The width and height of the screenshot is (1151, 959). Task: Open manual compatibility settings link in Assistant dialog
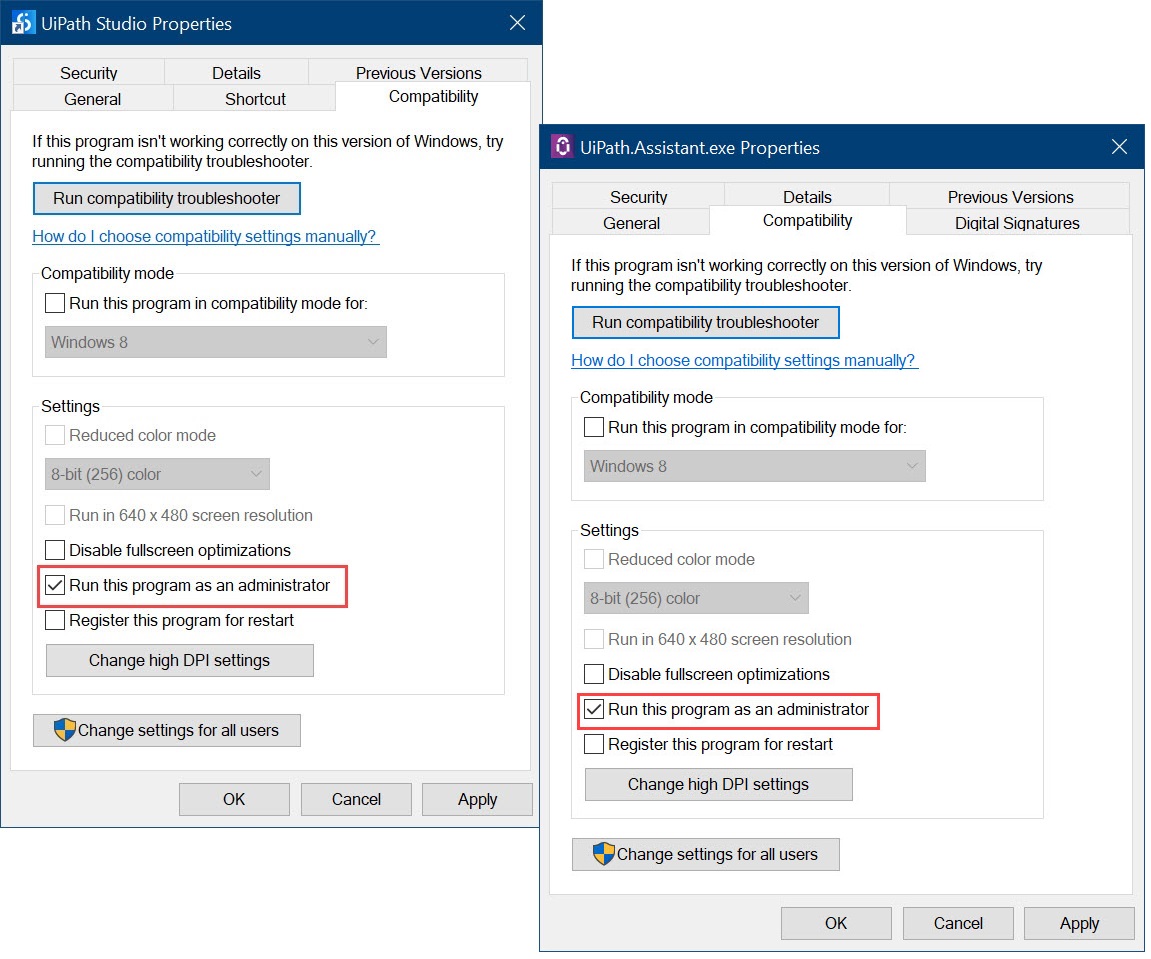744,360
